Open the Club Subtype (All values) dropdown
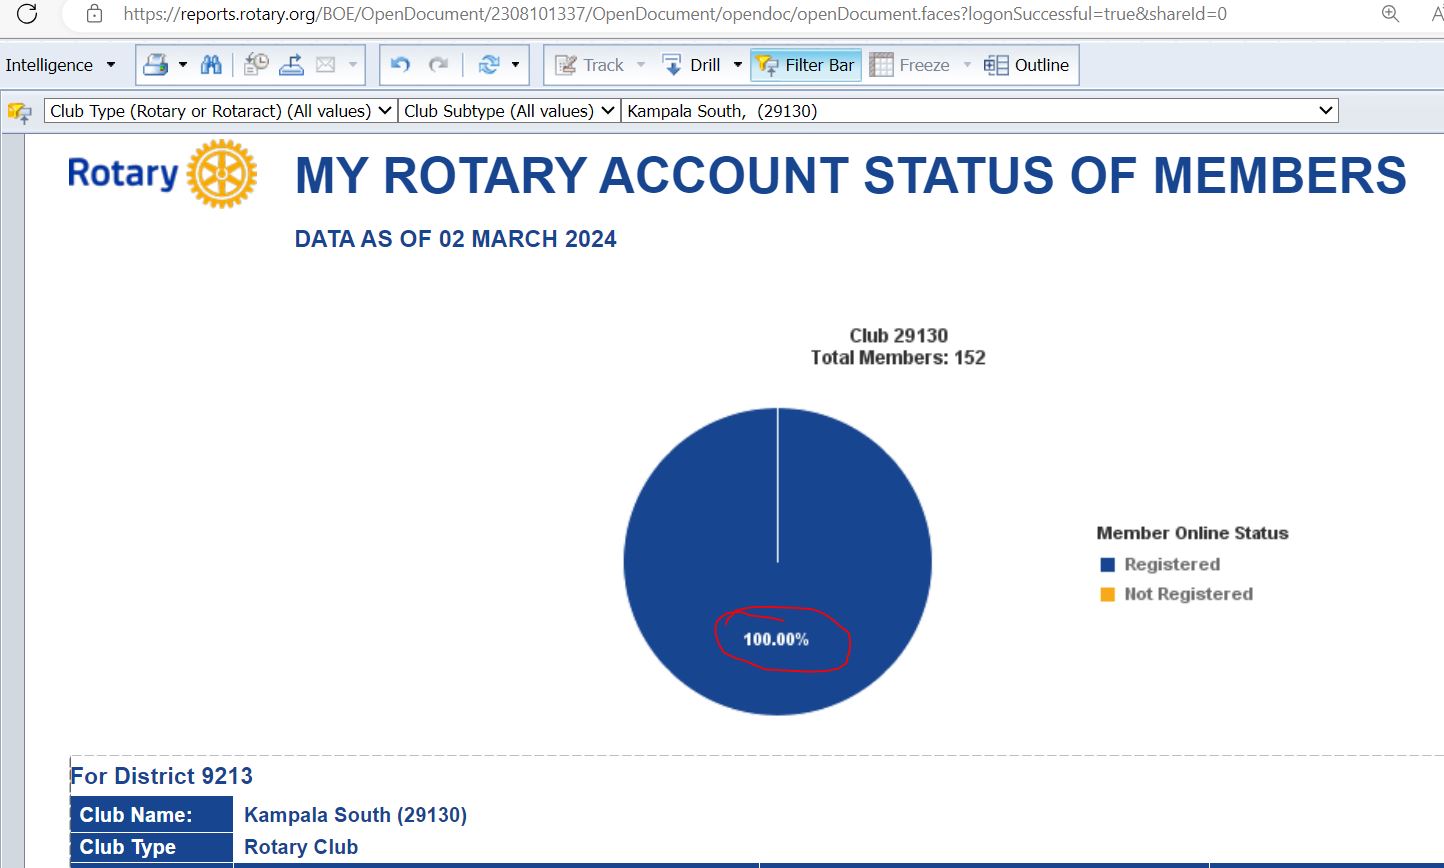This screenshot has width=1444, height=868. pos(509,111)
